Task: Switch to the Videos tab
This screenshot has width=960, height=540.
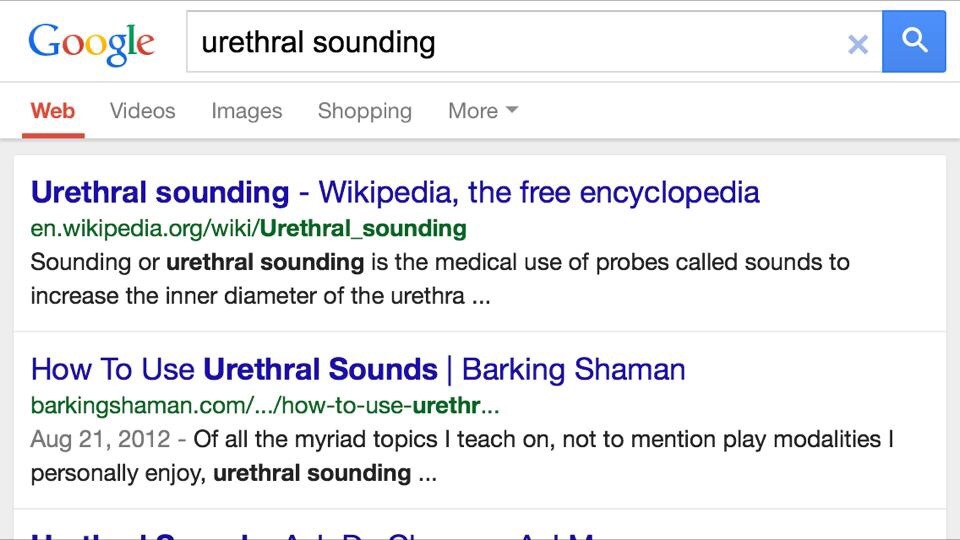Action: [142, 111]
